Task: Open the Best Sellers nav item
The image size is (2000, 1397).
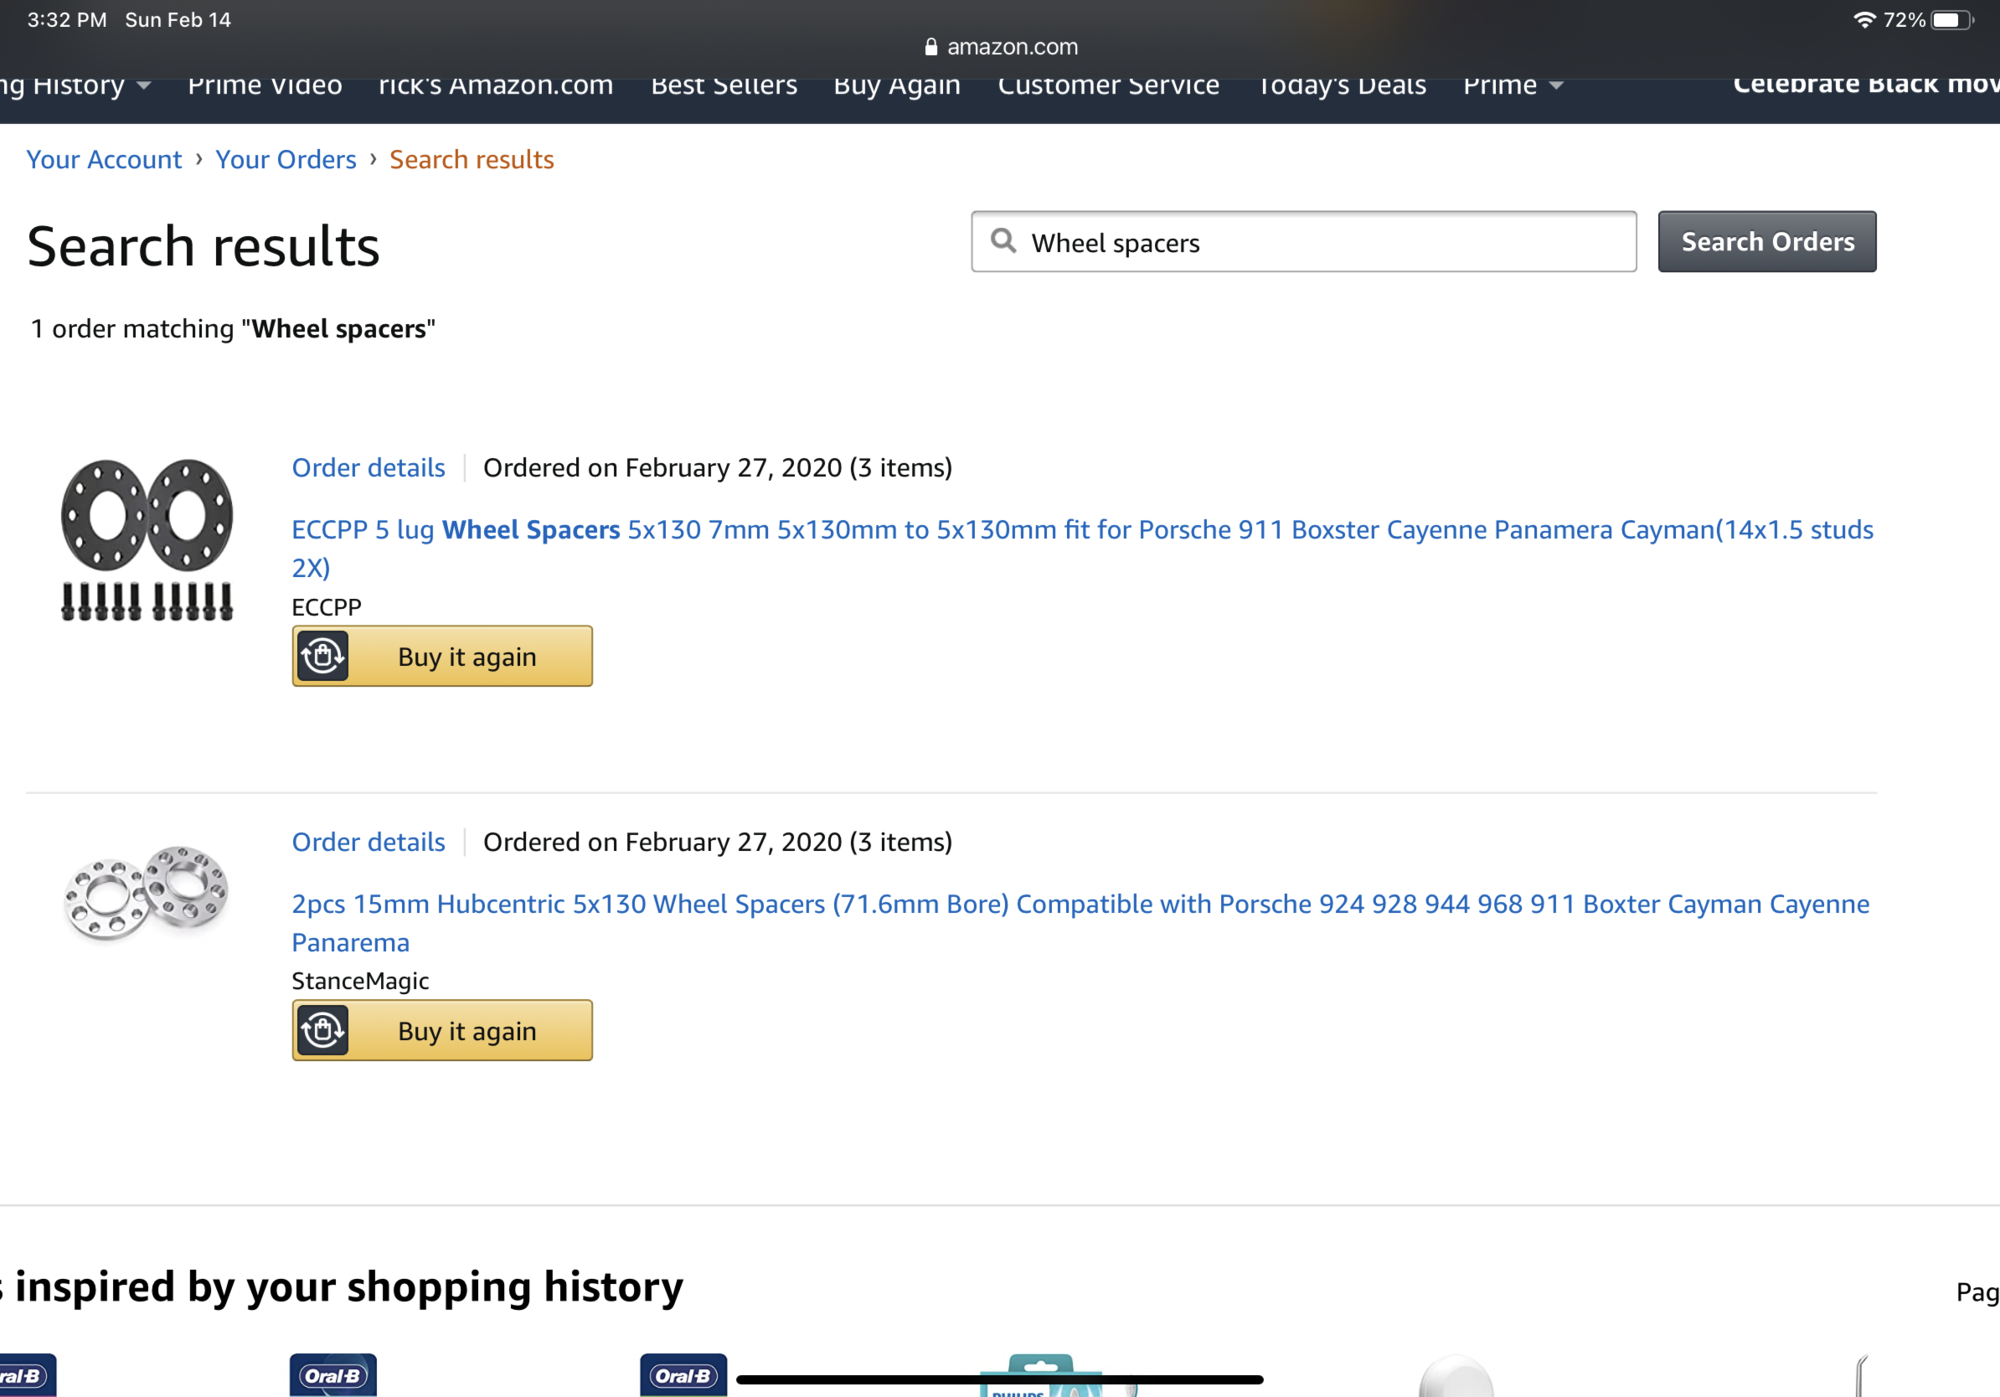Action: point(724,86)
